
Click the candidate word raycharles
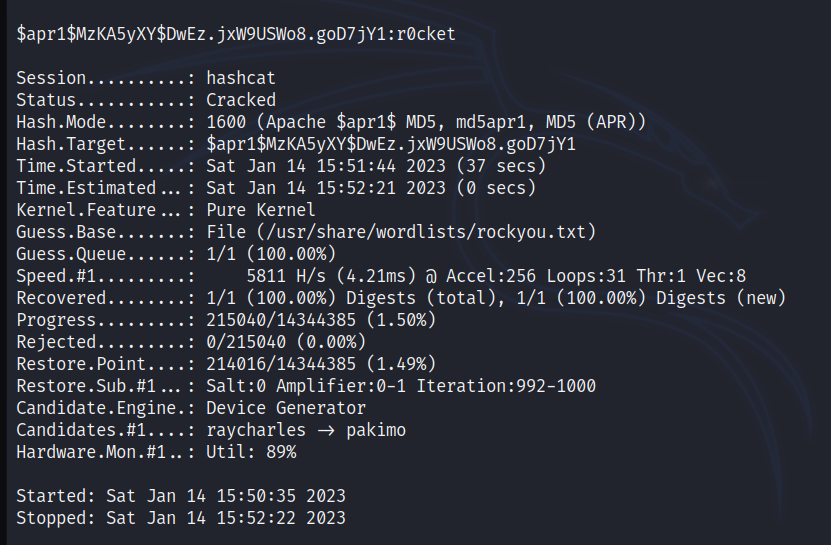click(256, 430)
